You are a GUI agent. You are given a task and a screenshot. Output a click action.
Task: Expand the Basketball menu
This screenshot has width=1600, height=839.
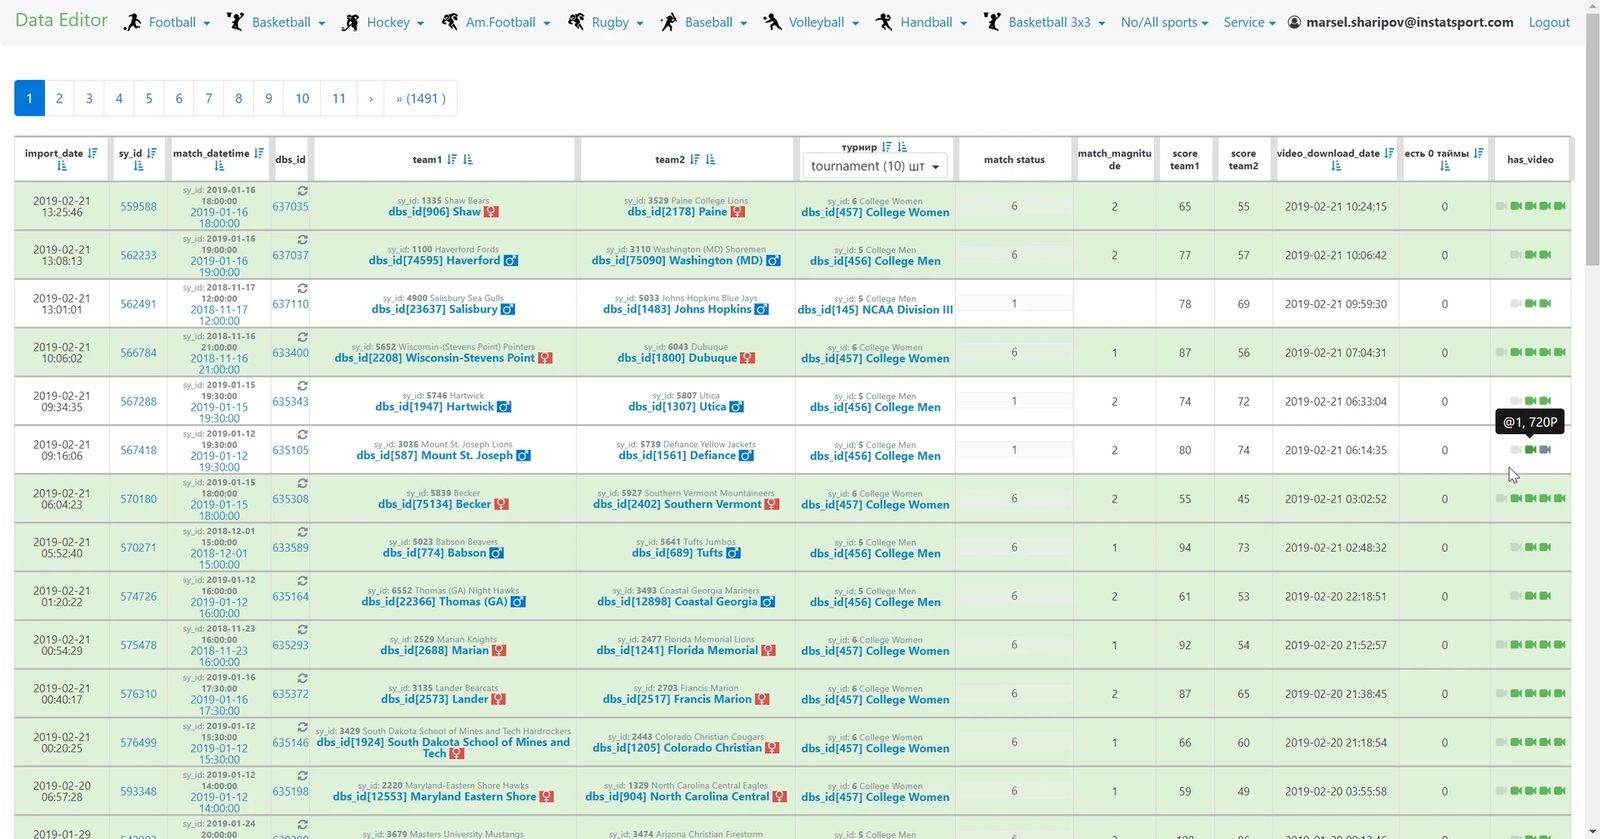point(276,22)
